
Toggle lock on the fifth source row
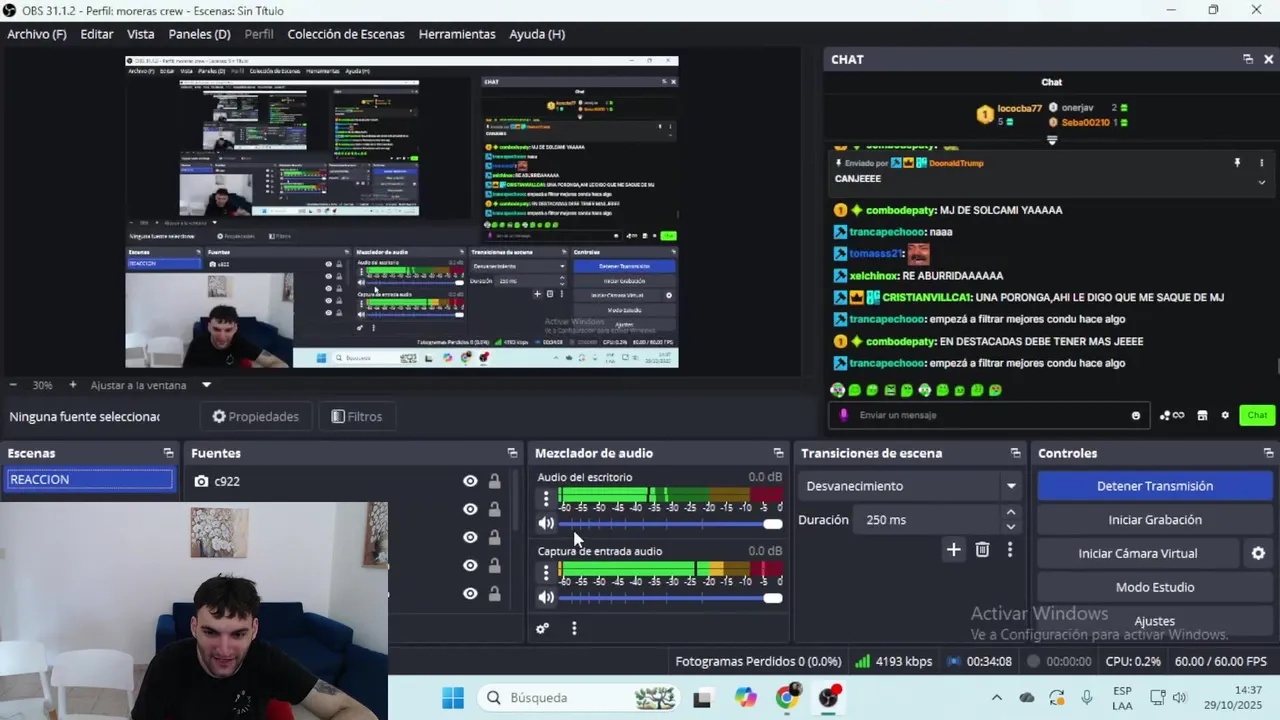point(494,593)
